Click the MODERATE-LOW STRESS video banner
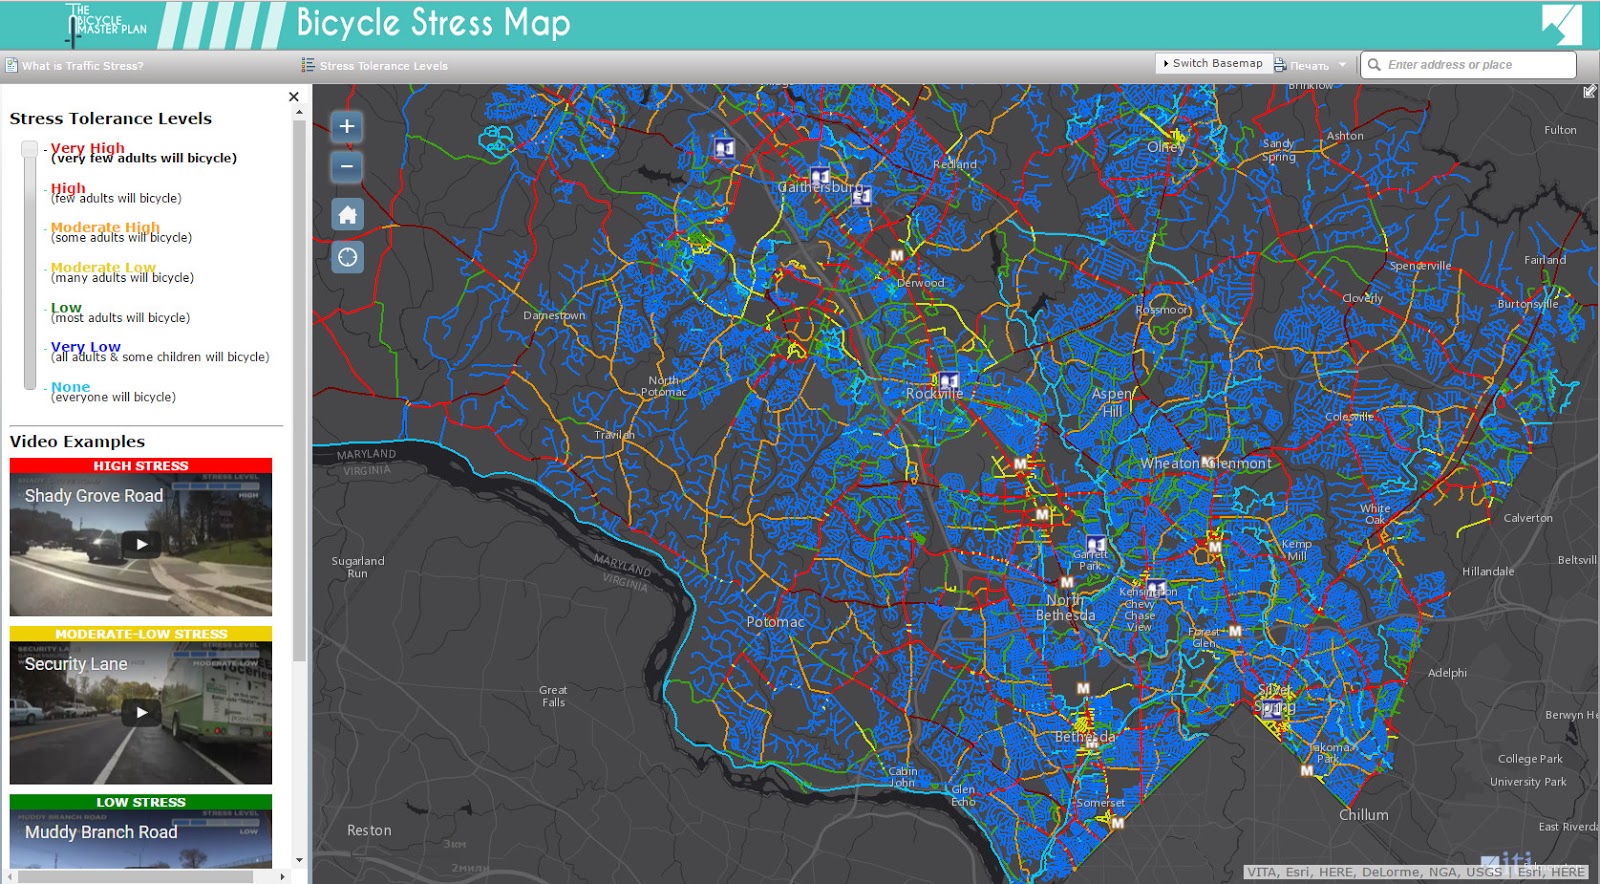 [x=141, y=634]
